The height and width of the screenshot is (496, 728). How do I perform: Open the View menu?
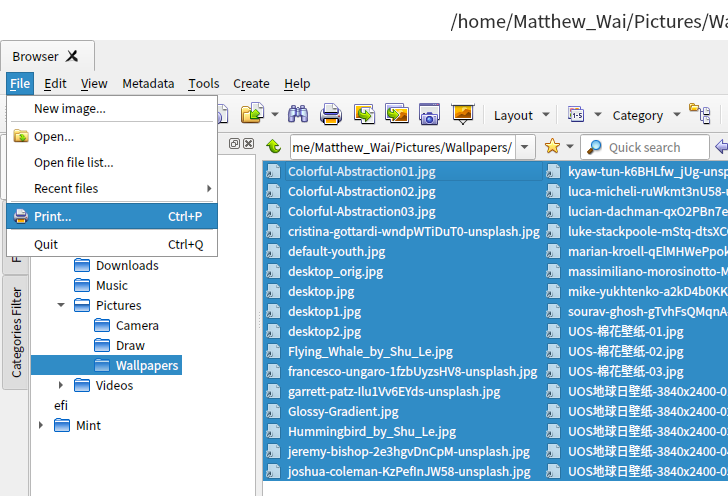[94, 84]
